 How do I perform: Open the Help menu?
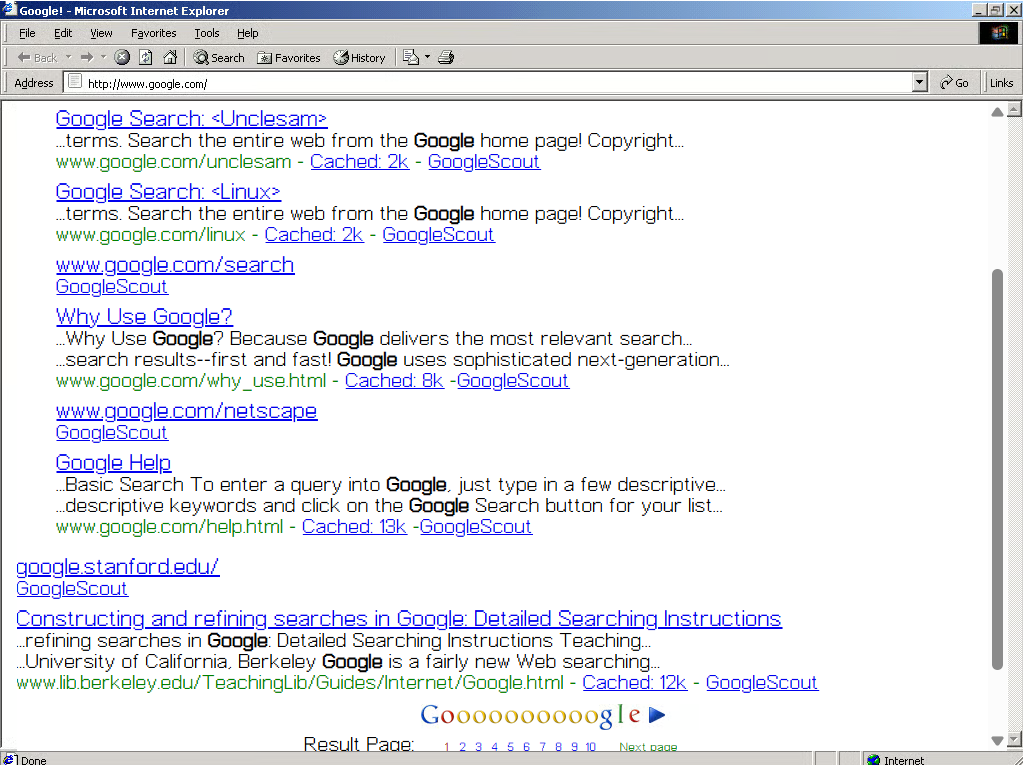coord(247,33)
